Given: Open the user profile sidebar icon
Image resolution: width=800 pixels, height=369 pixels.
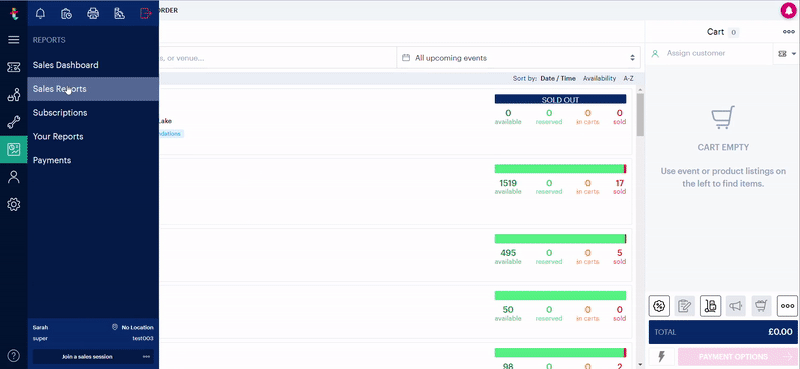Looking at the screenshot, I should point(14,177).
